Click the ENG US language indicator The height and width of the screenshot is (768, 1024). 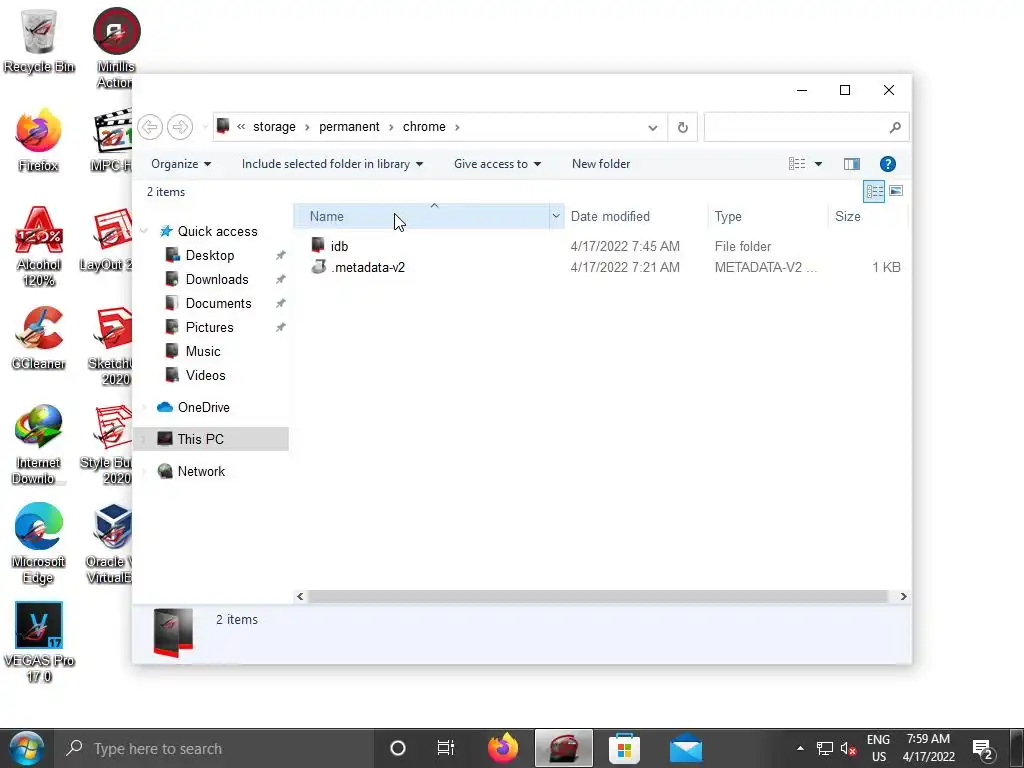tap(878, 748)
